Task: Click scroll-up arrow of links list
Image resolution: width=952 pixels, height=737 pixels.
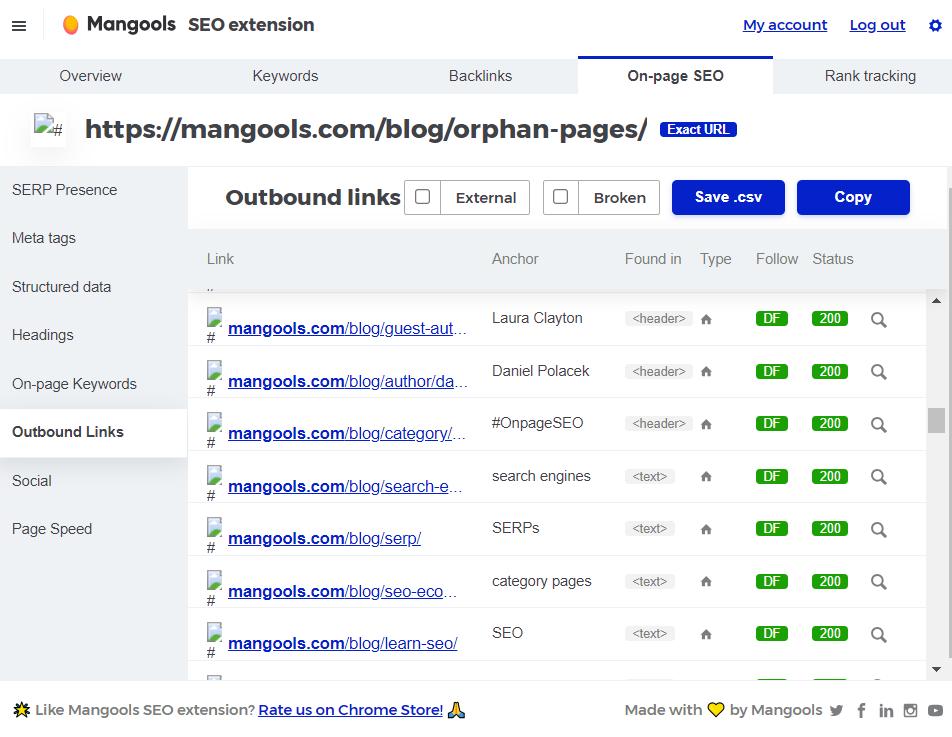Action: pyautogui.click(x=936, y=301)
